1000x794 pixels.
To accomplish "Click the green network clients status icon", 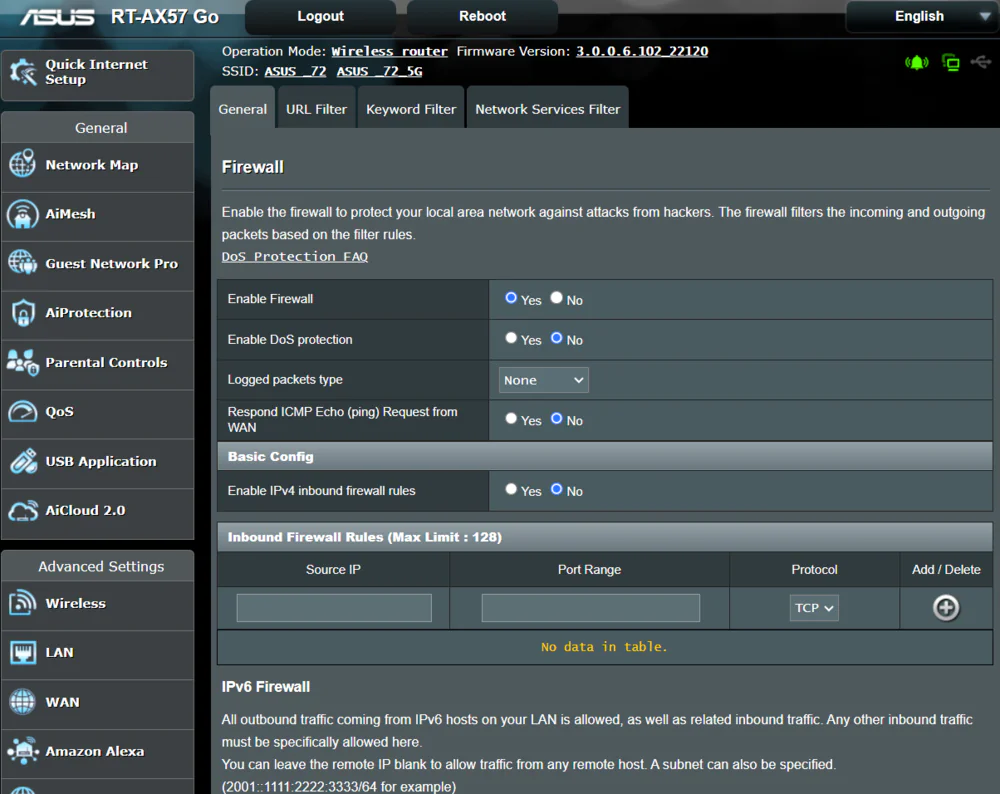I will click(950, 62).
